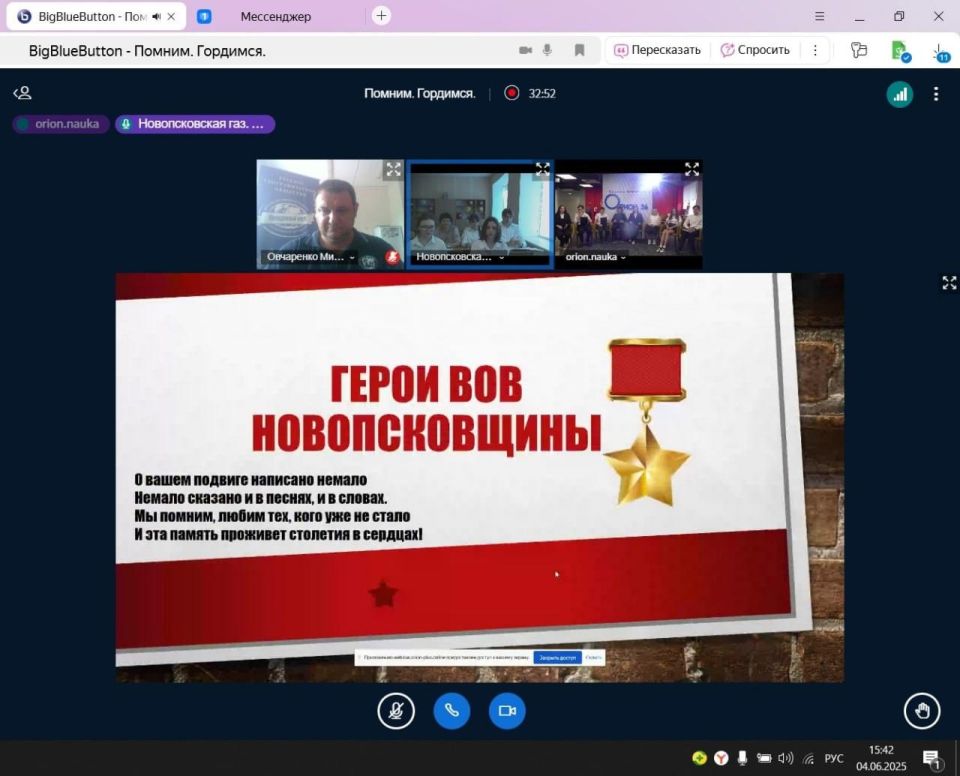Click the Пересказать button in the browser
Viewport: 960px width, 776px height.
[657, 50]
